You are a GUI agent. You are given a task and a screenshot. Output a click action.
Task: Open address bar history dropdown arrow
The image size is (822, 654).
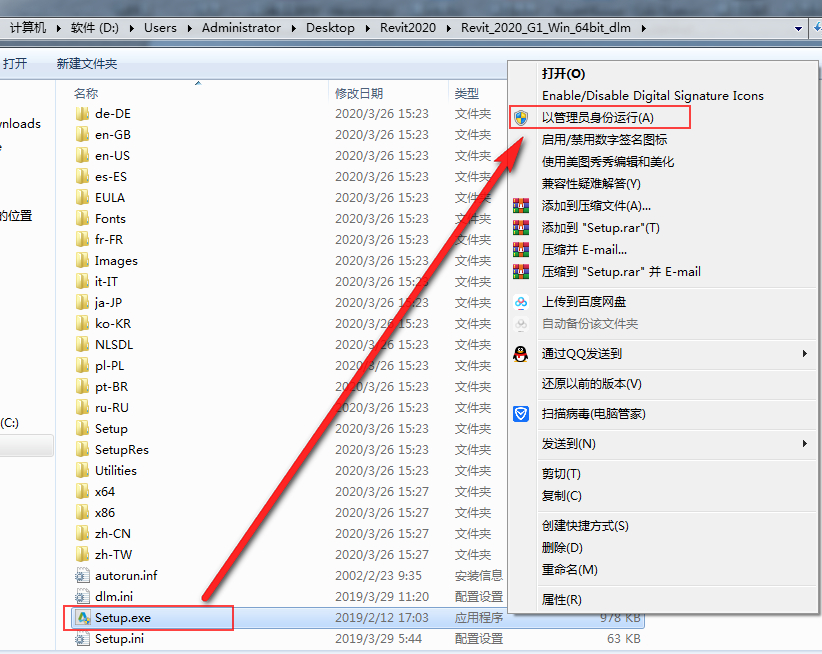tap(798, 28)
